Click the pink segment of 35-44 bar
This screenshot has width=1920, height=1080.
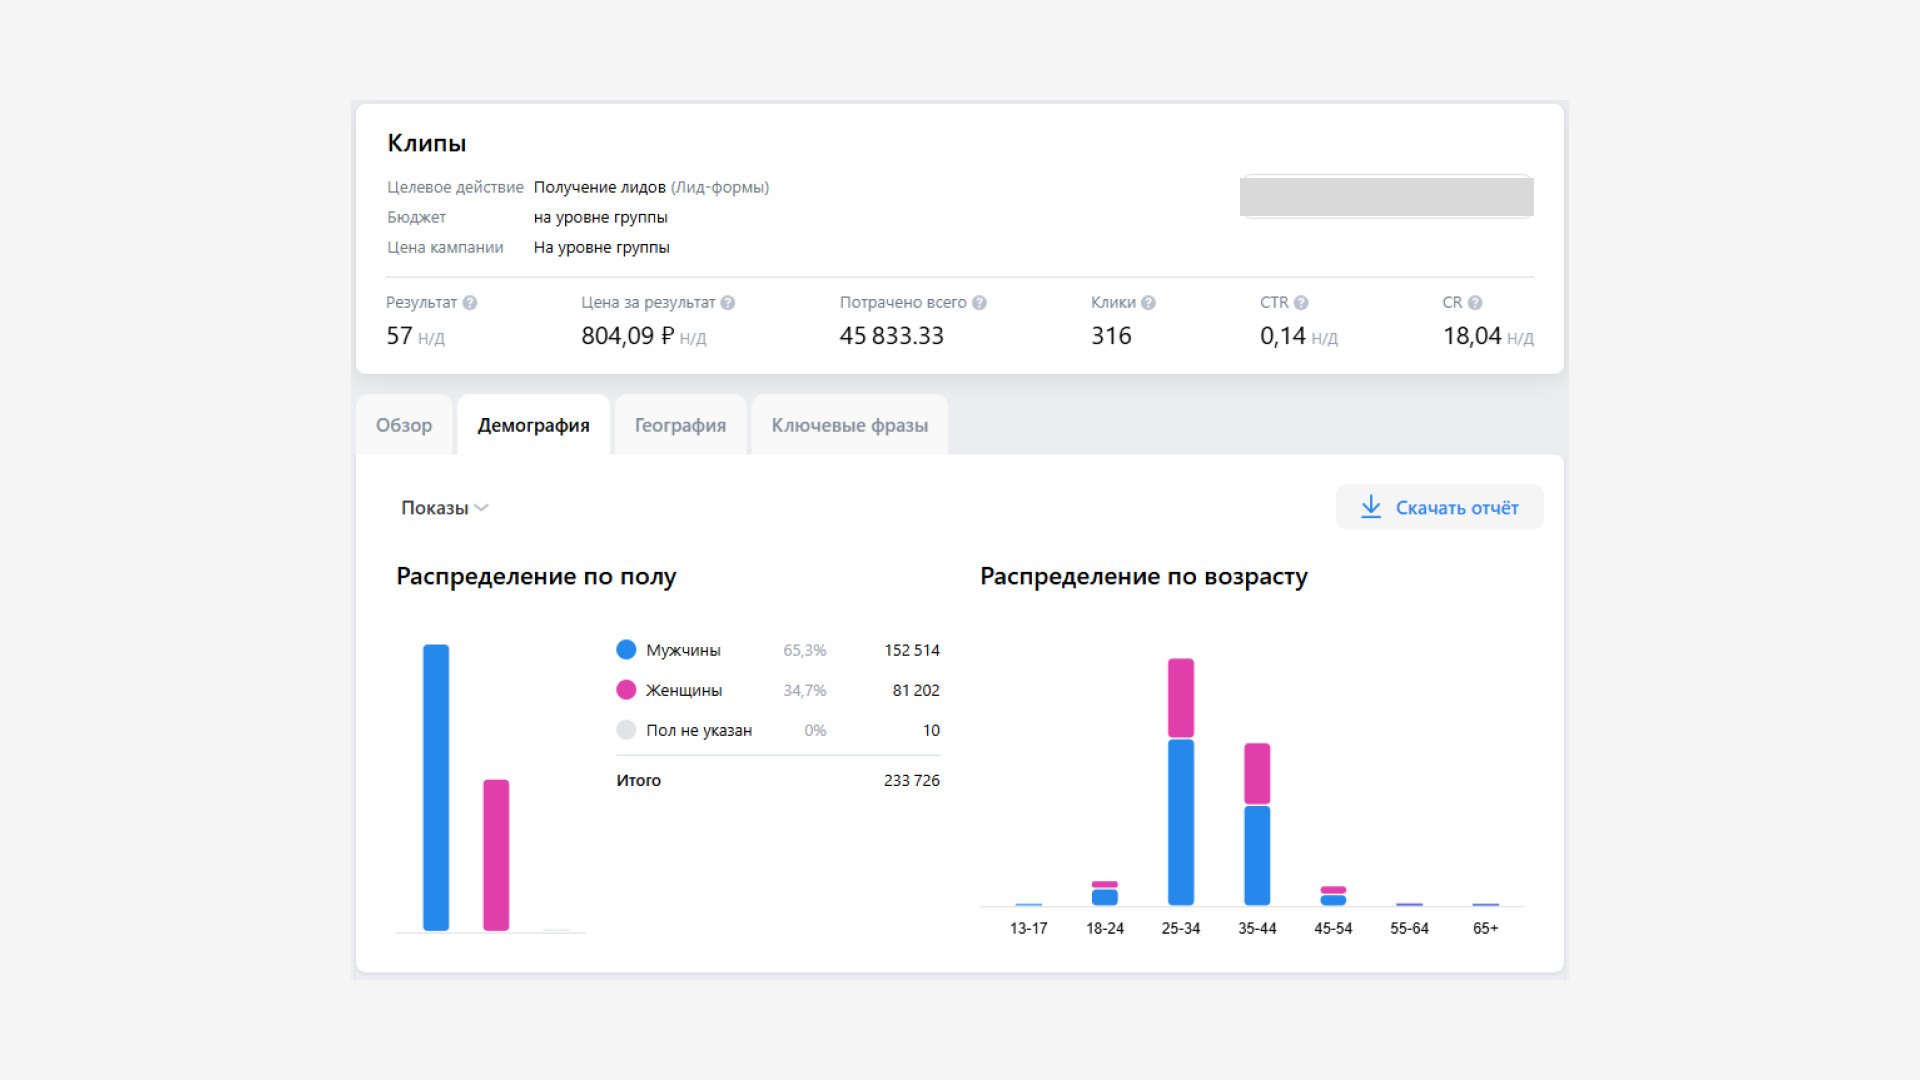point(1257,773)
